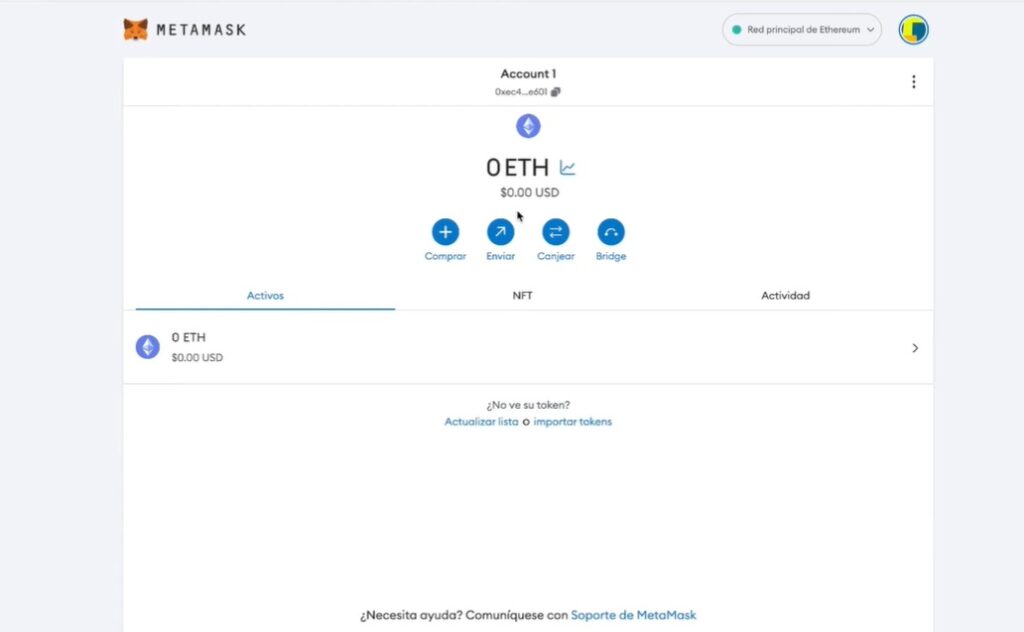The image size is (1024, 632).
Task: Click the METAMASK wordmark text
Action: pyautogui.click(x=201, y=30)
